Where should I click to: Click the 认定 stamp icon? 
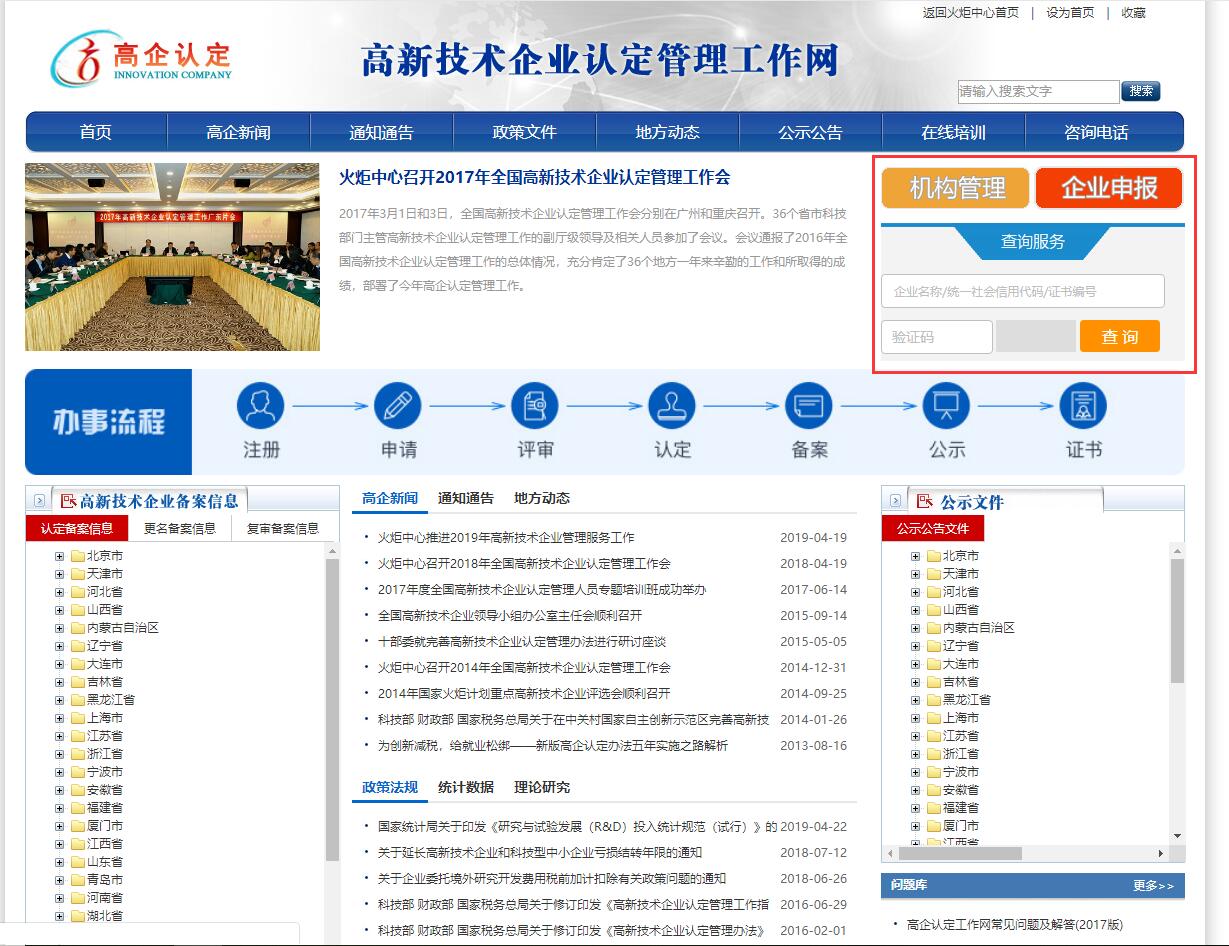click(672, 407)
